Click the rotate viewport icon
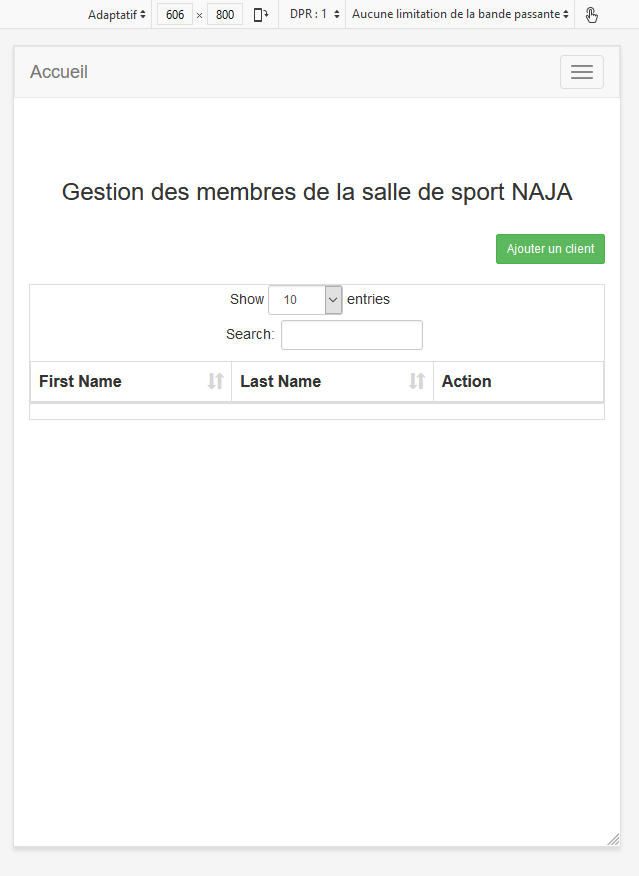 [x=261, y=15]
